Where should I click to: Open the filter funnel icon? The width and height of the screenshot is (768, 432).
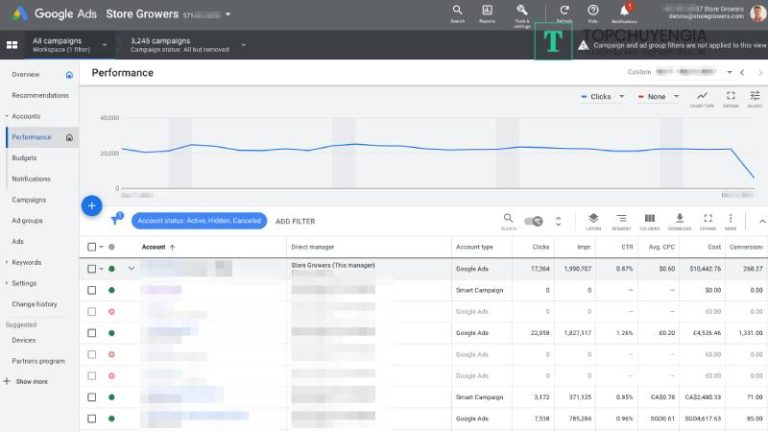pyautogui.click(x=116, y=219)
